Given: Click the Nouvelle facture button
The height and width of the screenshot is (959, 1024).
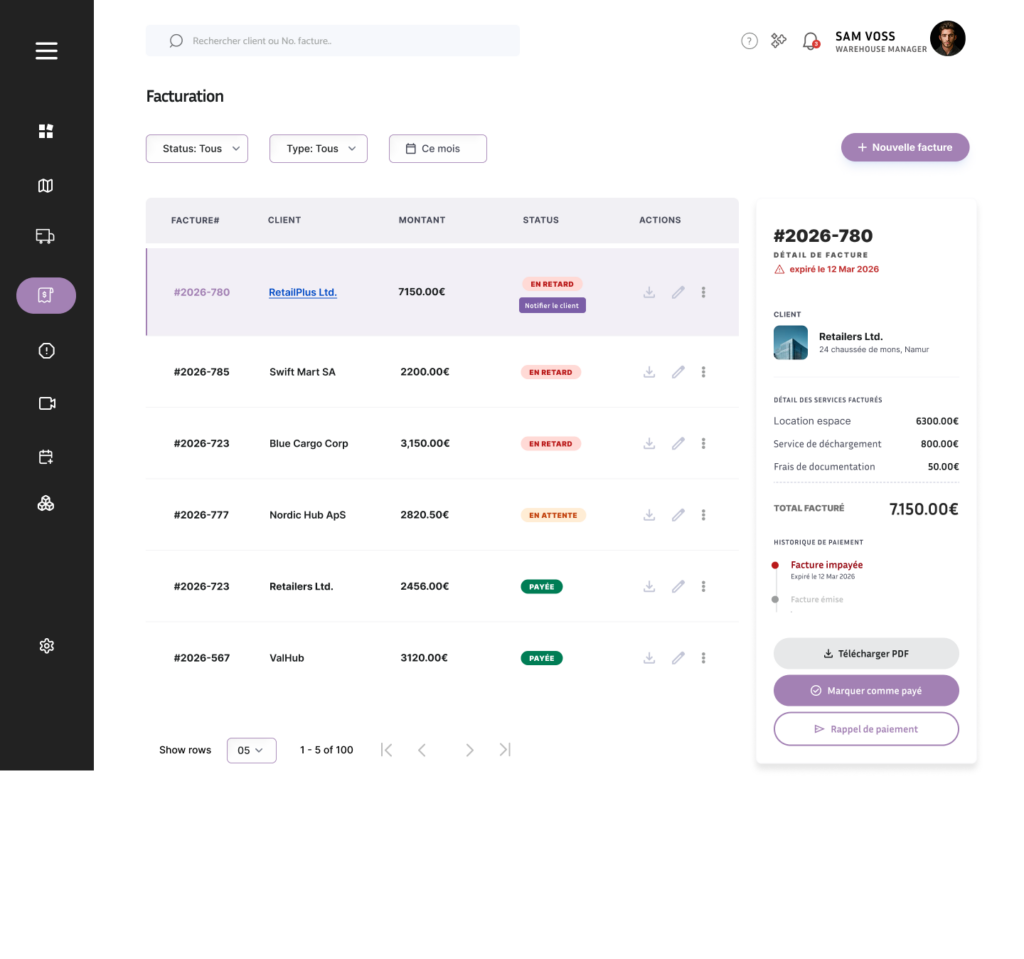Looking at the screenshot, I should pyautogui.click(x=904, y=147).
